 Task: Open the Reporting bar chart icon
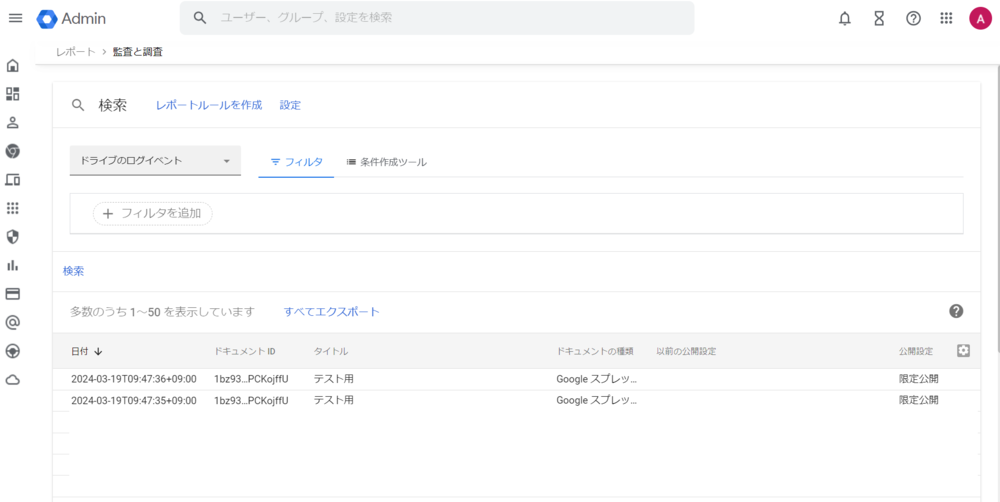tap(13, 265)
